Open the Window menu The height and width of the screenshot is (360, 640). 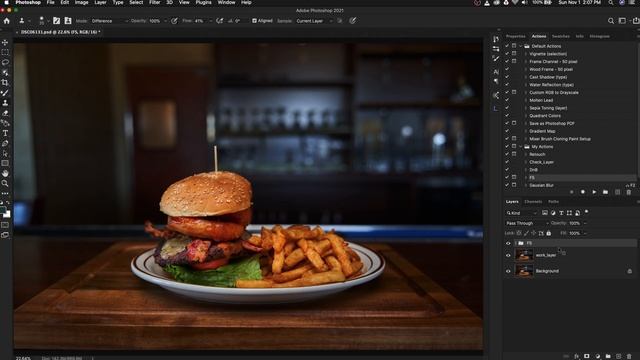coord(226,2)
